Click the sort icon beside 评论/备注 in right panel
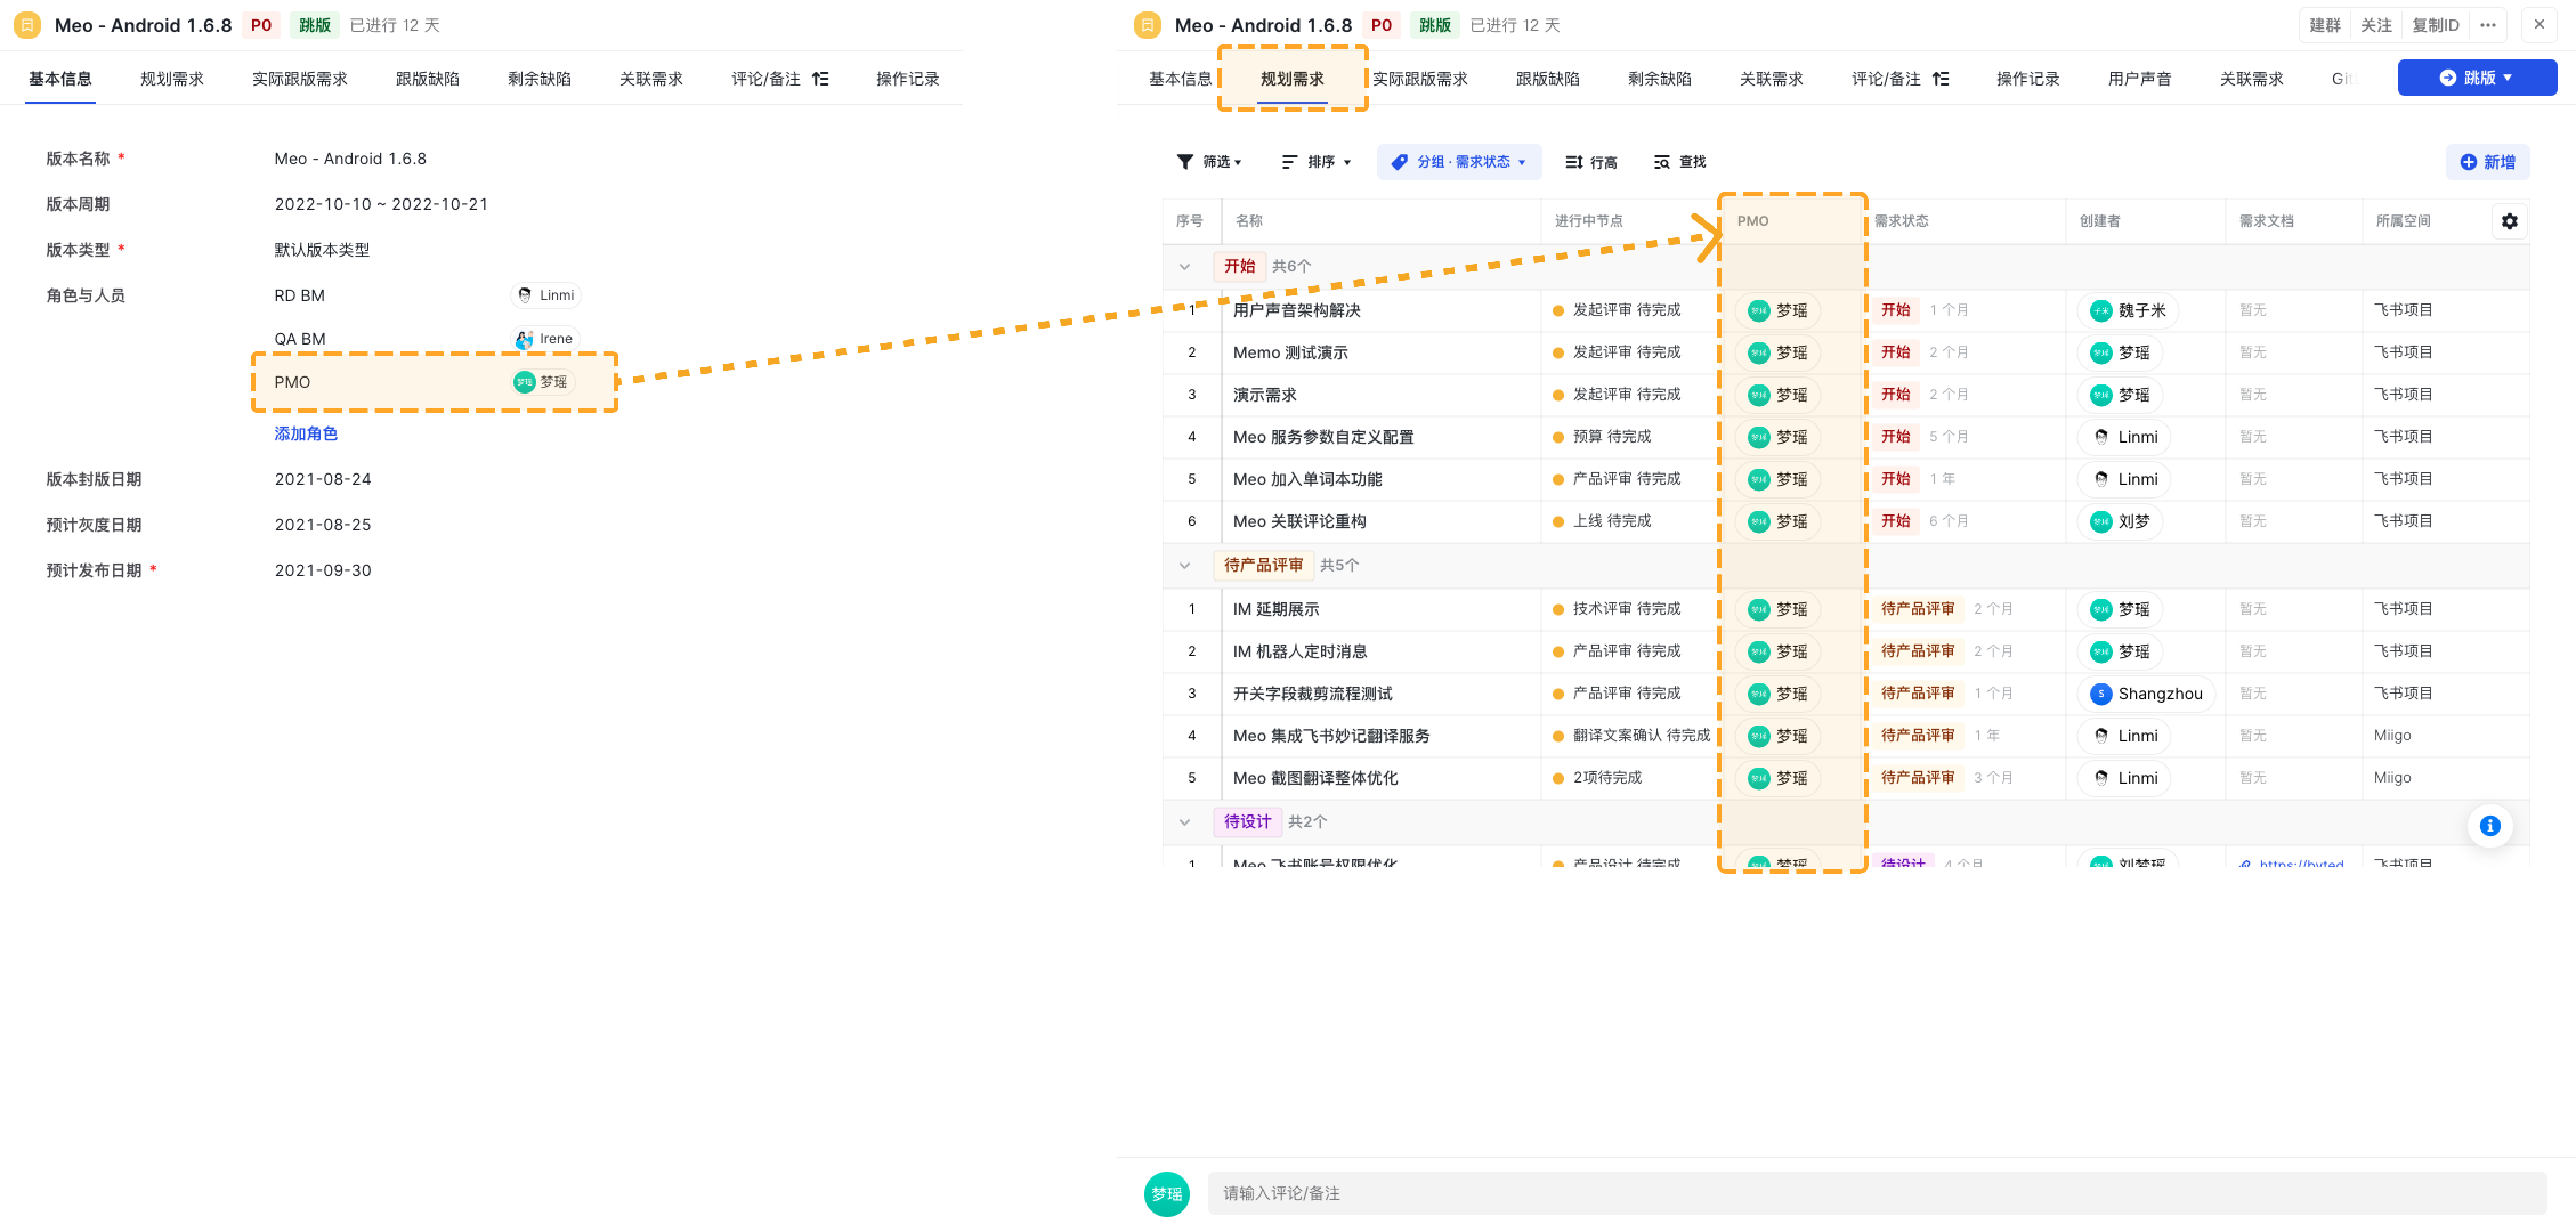2576x1232 pixels. (1940, 79)
